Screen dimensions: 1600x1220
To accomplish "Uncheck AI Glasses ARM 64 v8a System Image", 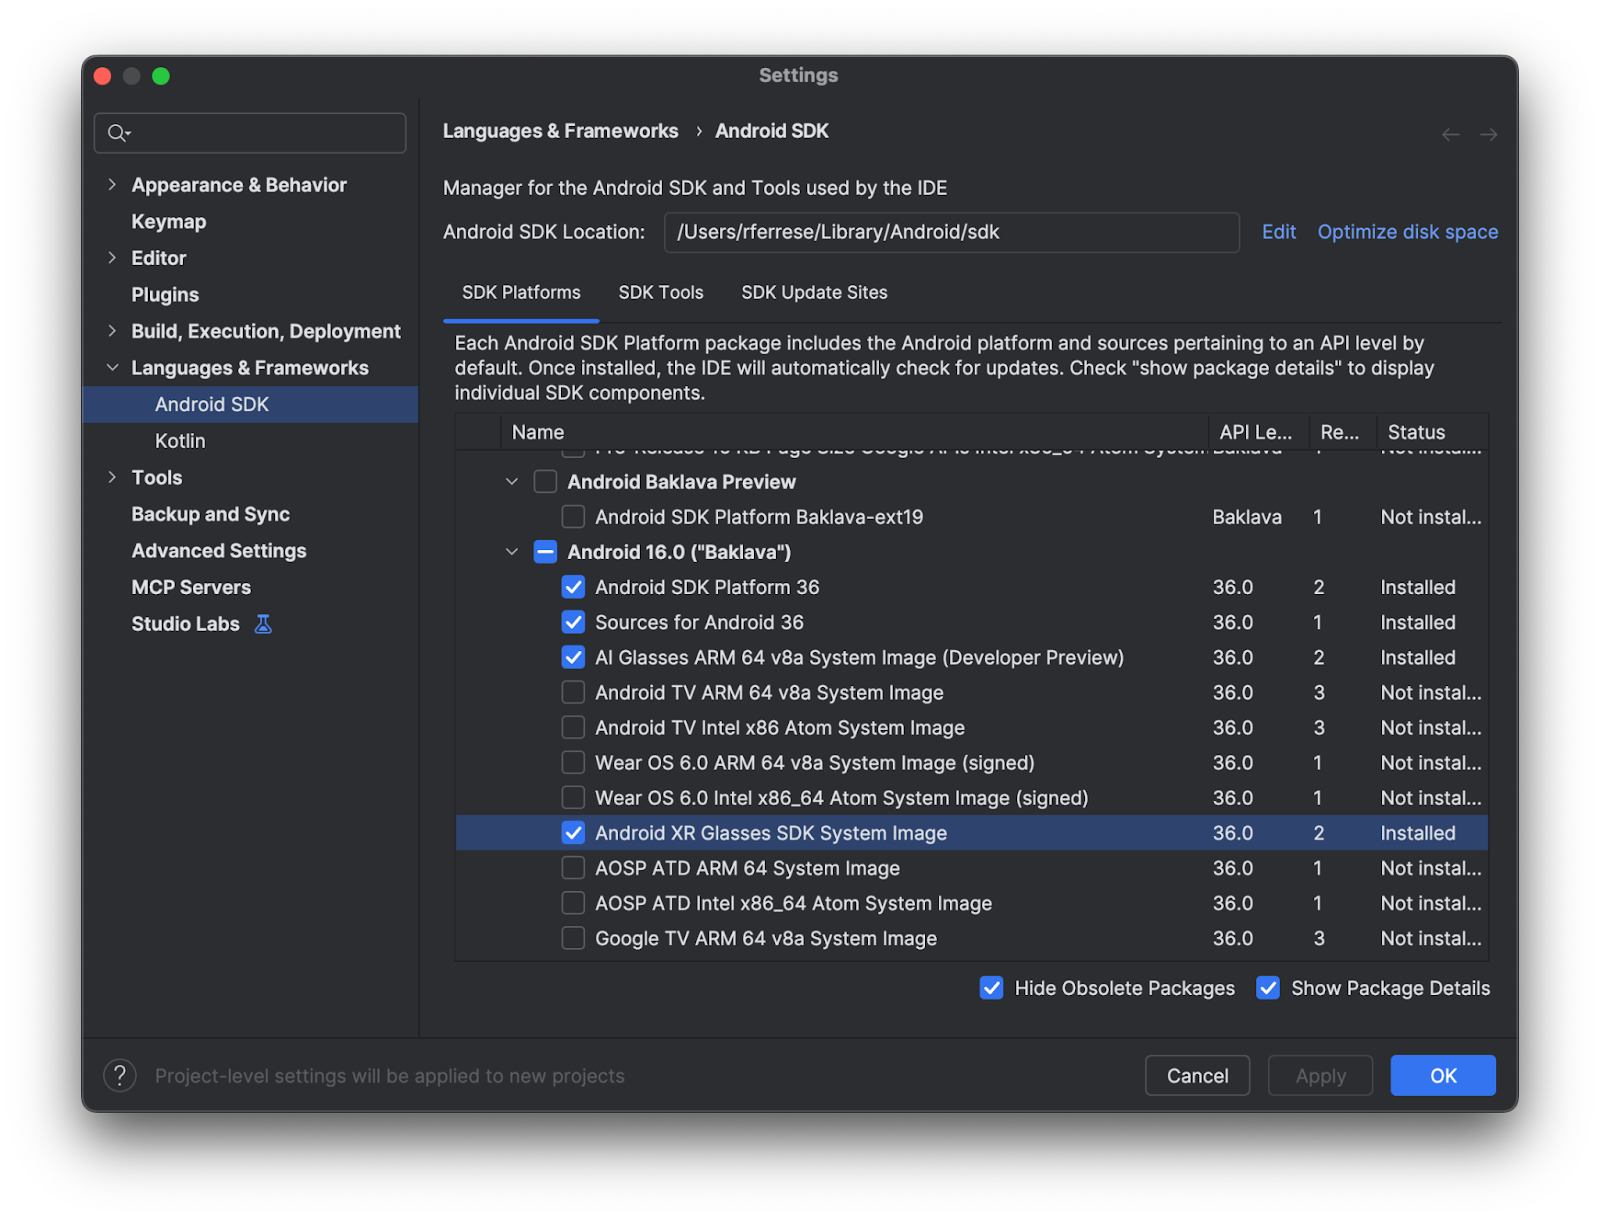I will click(573, 657).
